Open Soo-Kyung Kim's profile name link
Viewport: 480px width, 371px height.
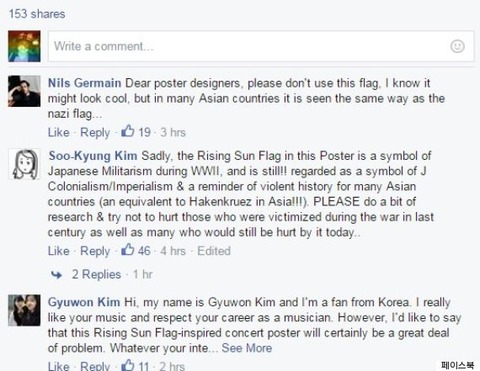[93, 156]
